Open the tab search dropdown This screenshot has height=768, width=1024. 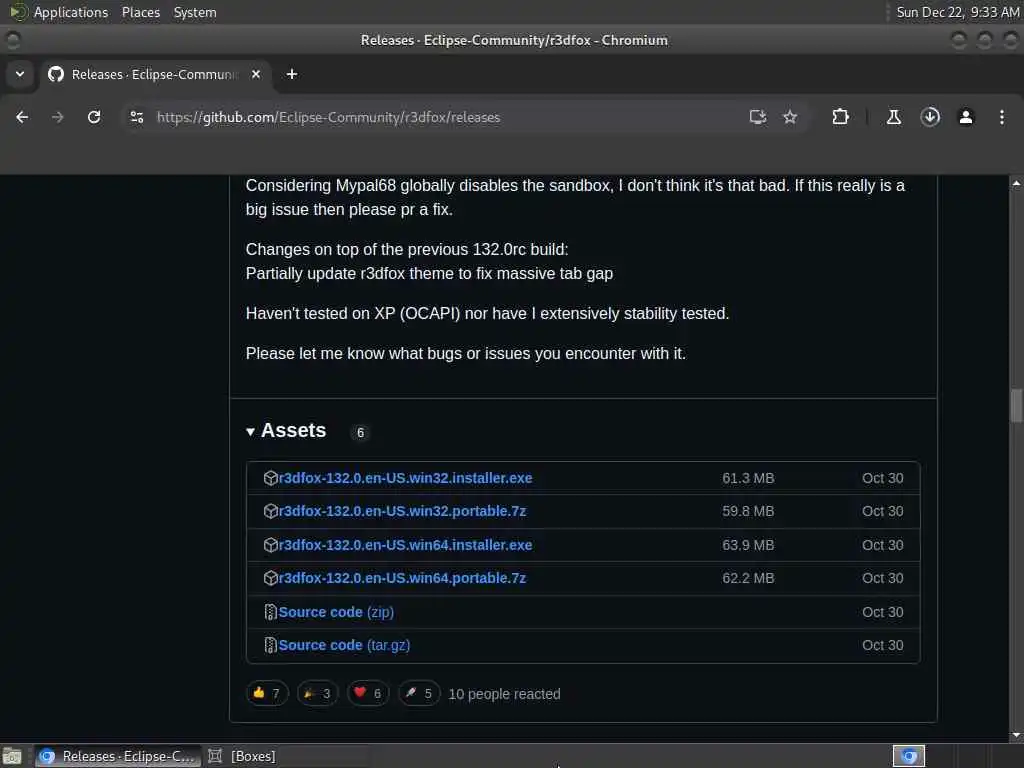coord(20,74)
